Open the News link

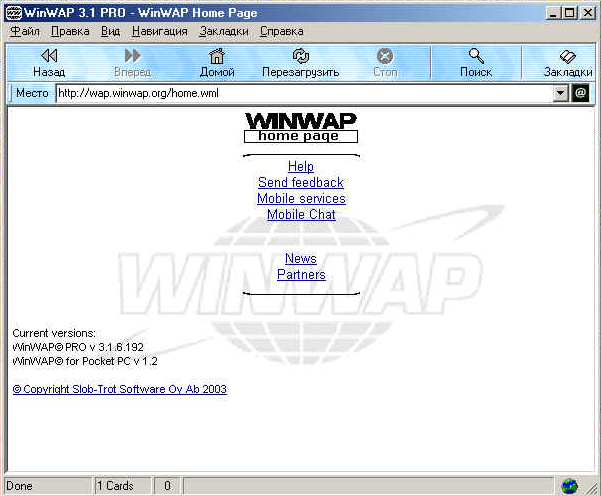(x=301, y=258)
